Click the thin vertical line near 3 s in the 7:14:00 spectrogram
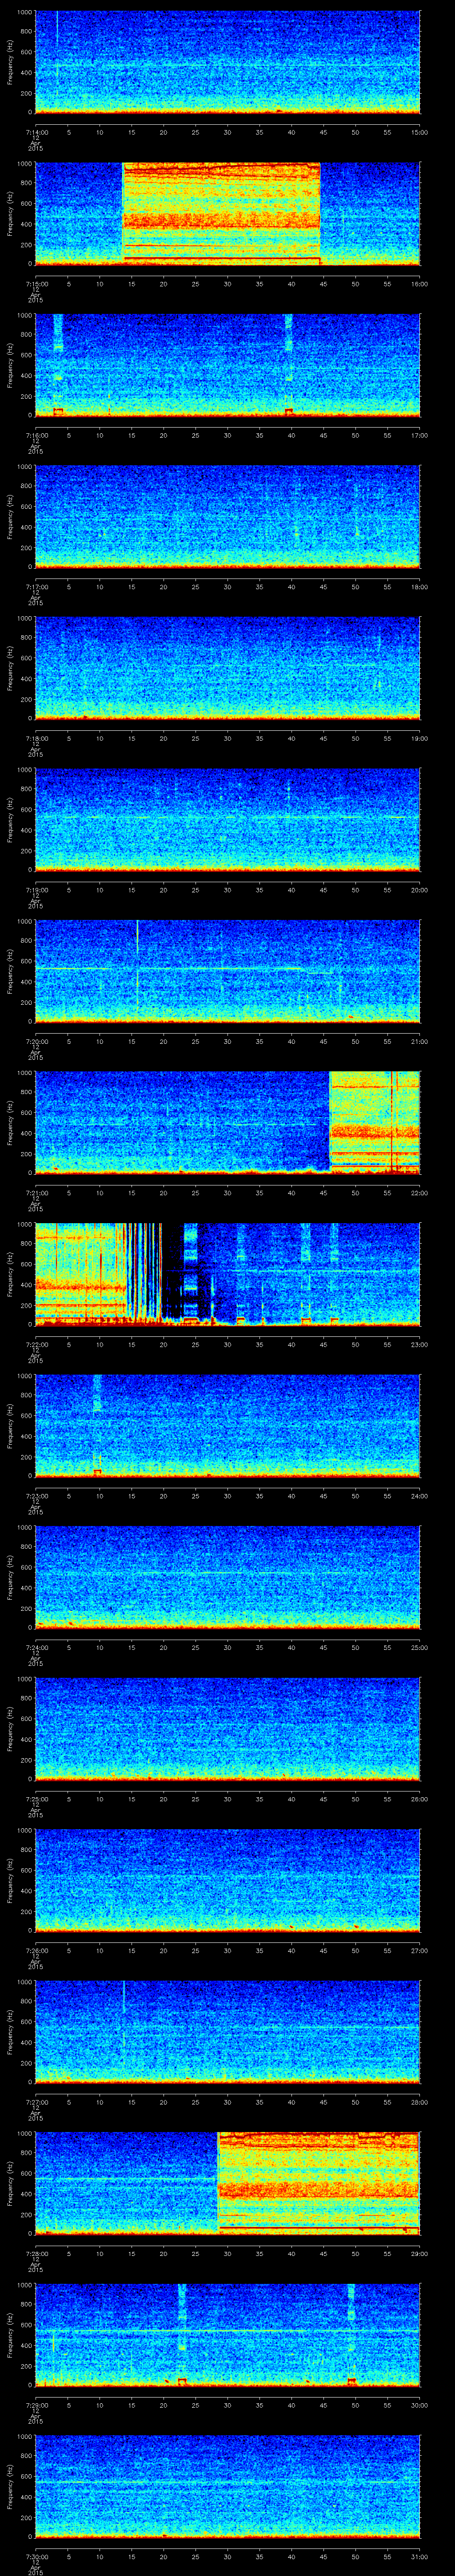The width and height of the screenshot is (455, 2576). pyautogui.click(x=57, y=55)
